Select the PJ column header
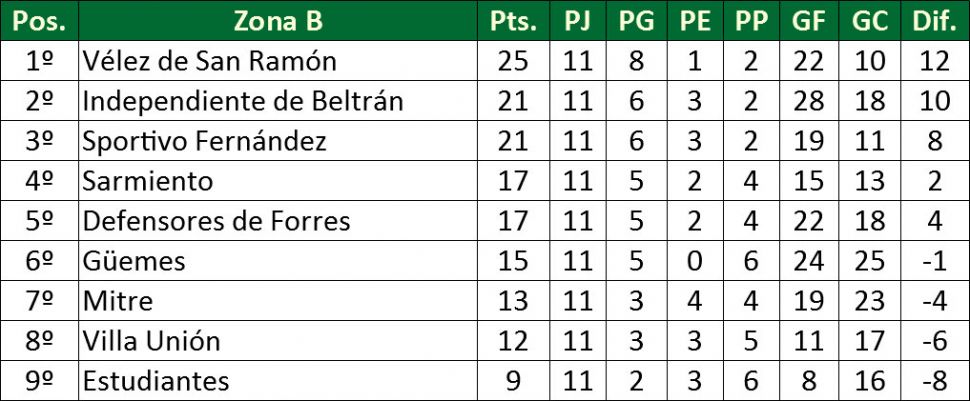Image resolution: width=970 pixels, height=401 pixels. (577, 21)
